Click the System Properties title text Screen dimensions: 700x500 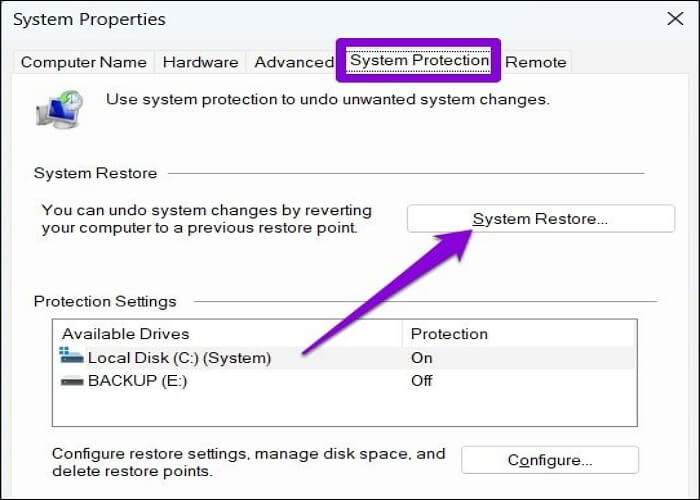[x=89, y=20]
